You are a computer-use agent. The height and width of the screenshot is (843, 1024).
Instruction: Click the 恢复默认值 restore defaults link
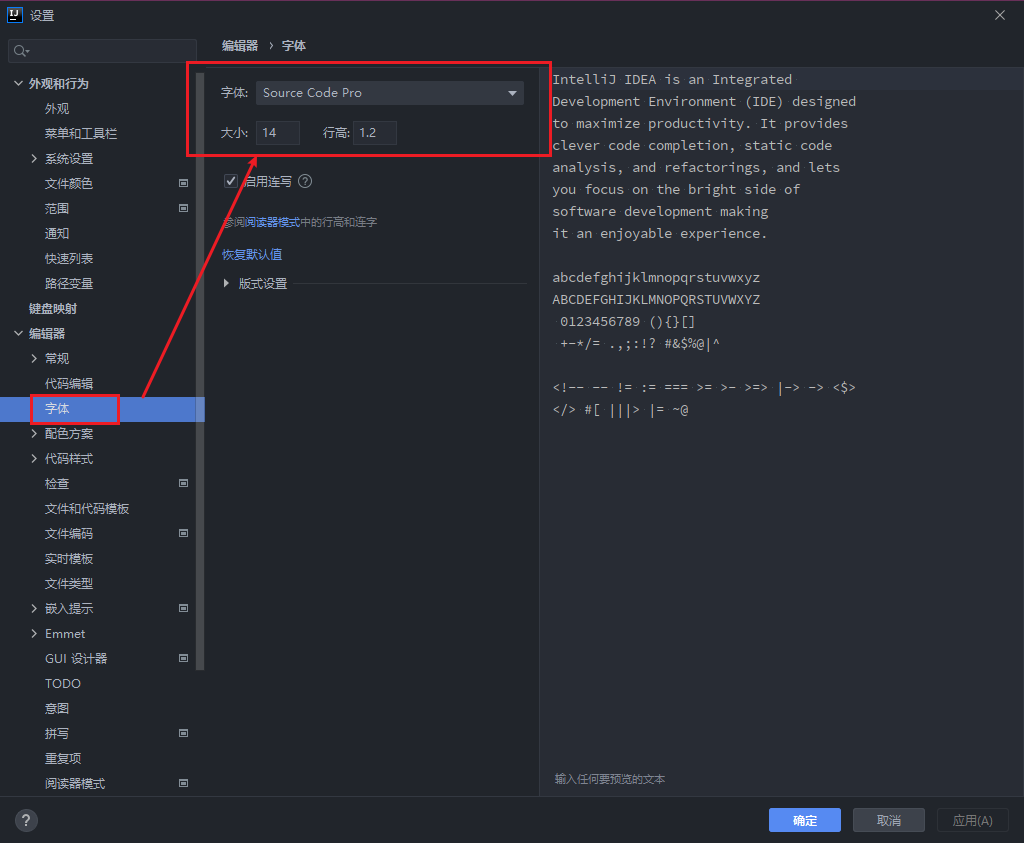pyautogui.click(x=252, y=255)
